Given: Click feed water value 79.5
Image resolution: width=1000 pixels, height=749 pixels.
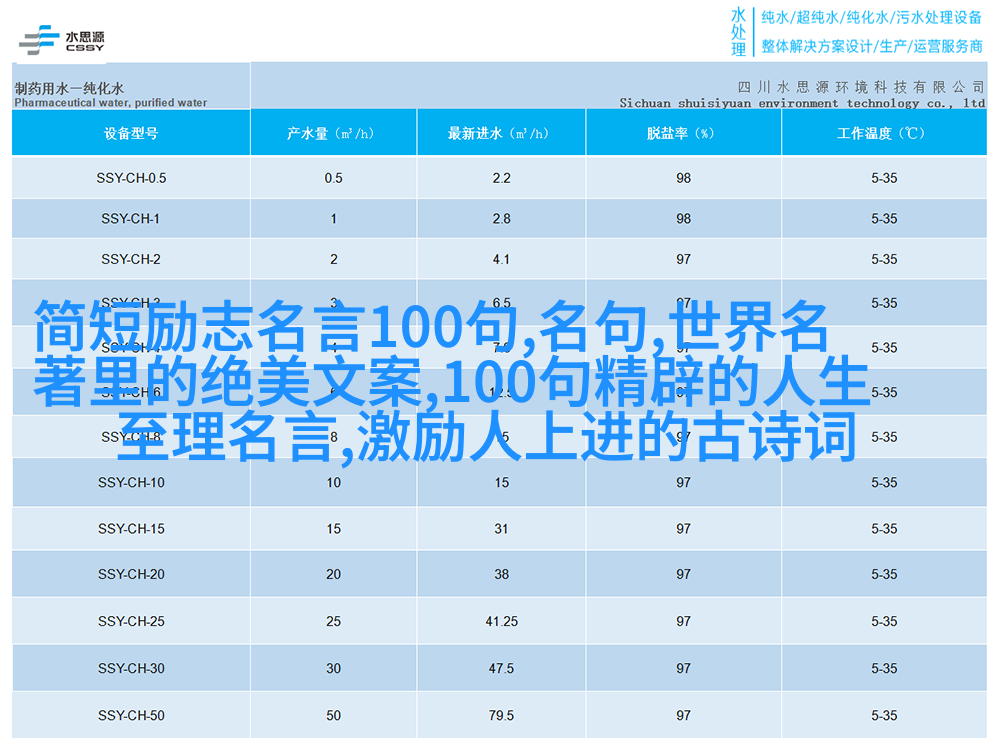Looking at the screenshot, I should (x=501, y=716).
